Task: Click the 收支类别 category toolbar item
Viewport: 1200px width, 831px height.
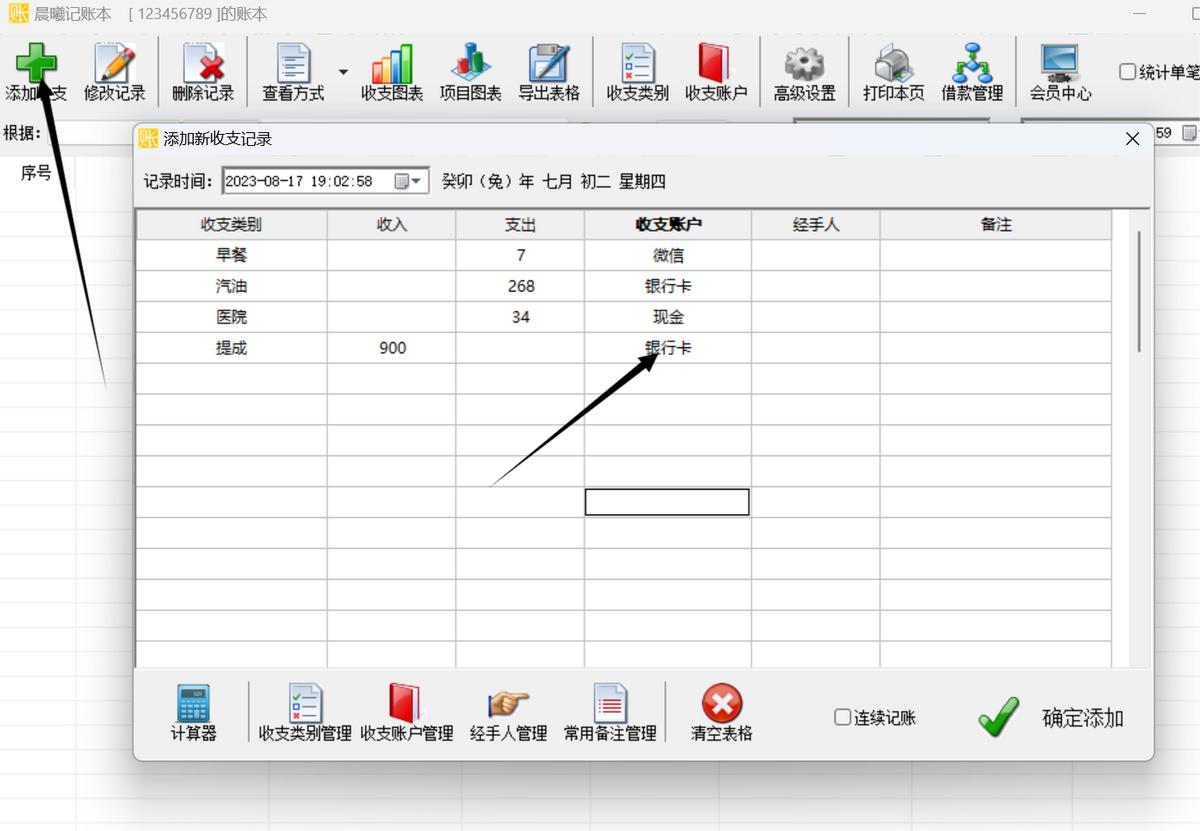Action: (636, 70)
